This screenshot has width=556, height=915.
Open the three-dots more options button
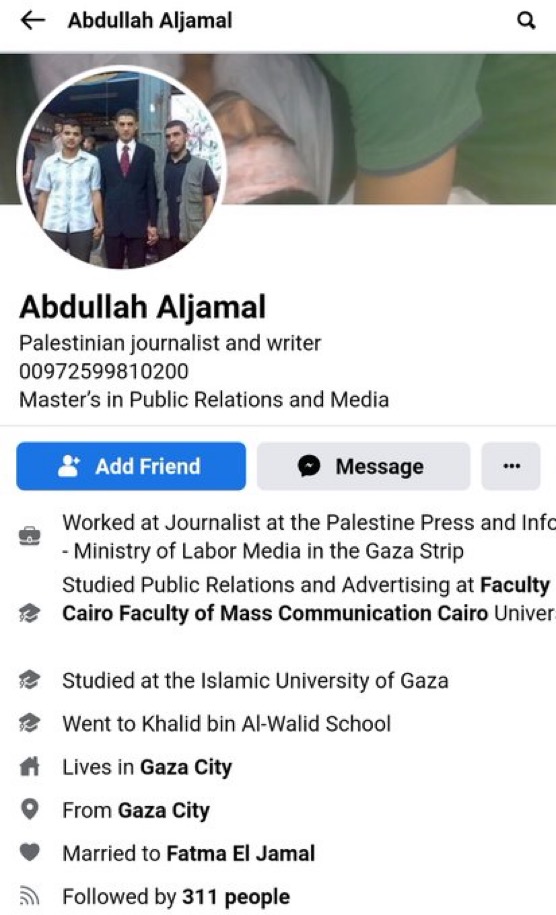coord(511,466)
